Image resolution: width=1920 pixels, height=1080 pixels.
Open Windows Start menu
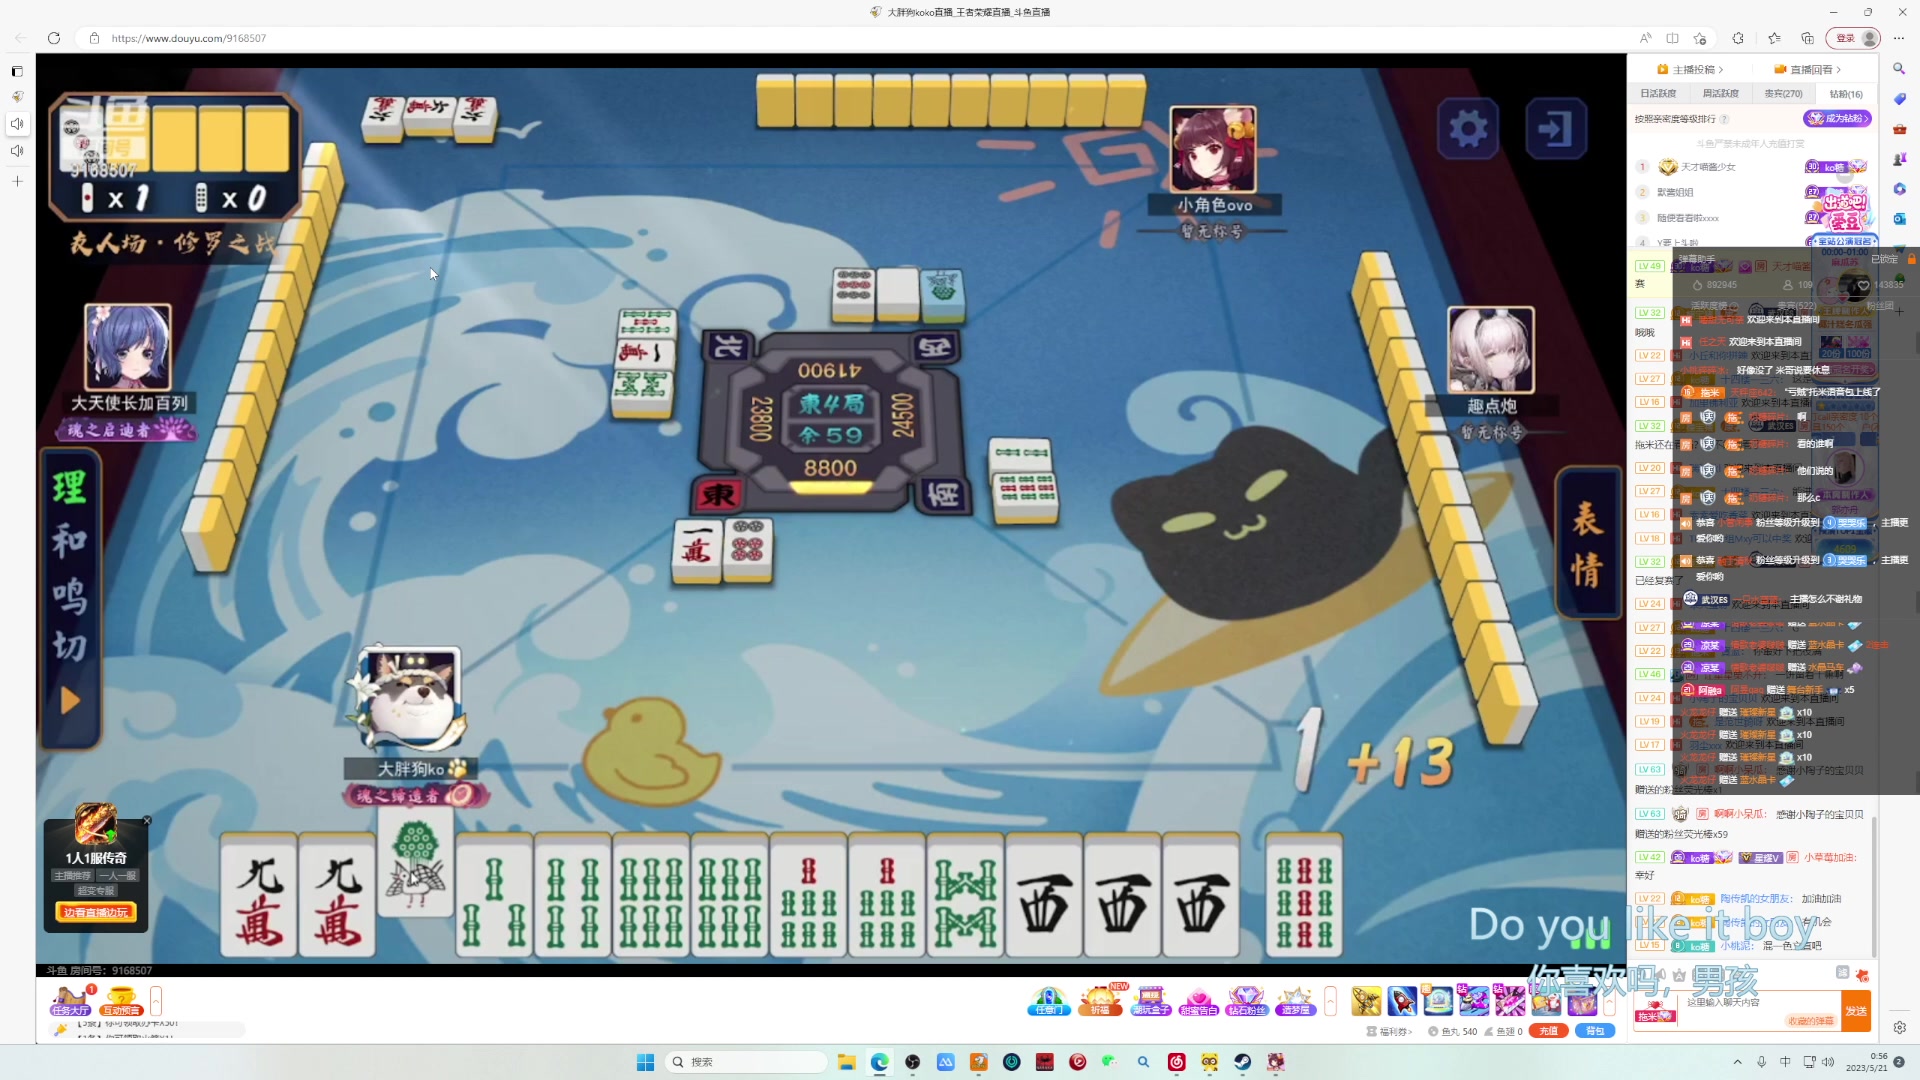coord(645,1062)
